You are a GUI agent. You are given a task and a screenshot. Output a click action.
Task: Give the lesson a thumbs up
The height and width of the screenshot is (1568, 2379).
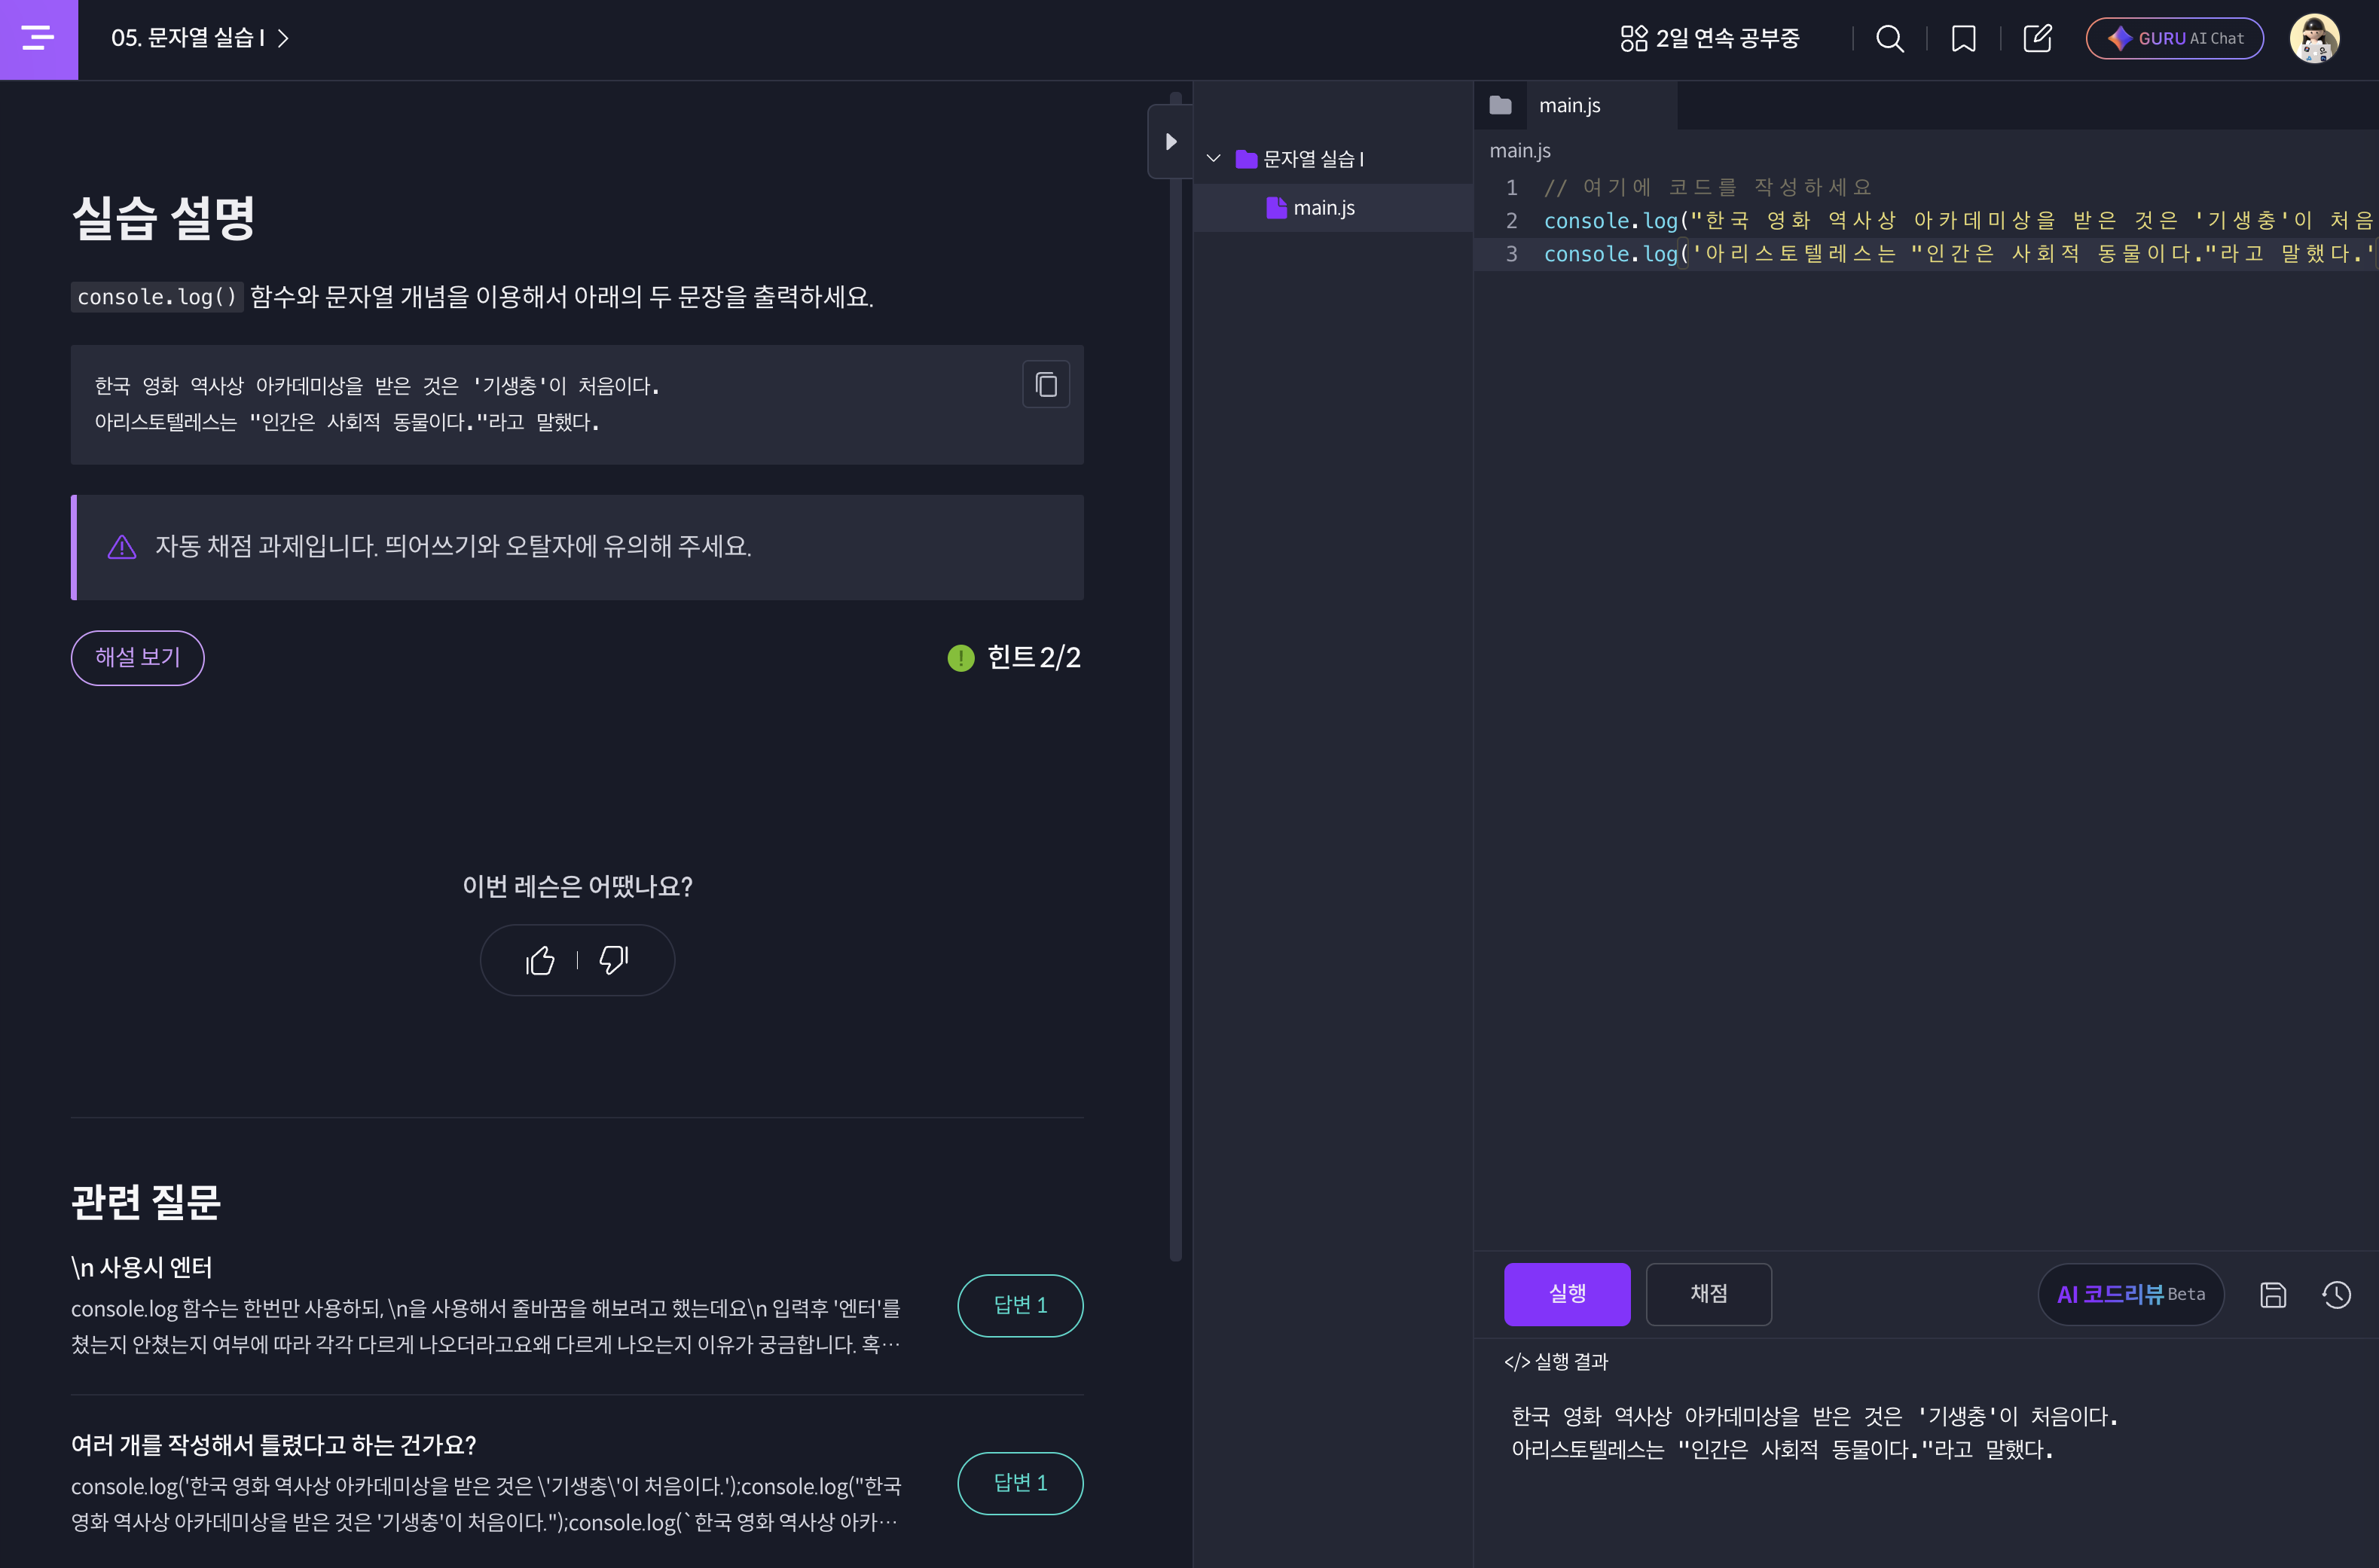[540, 960]
